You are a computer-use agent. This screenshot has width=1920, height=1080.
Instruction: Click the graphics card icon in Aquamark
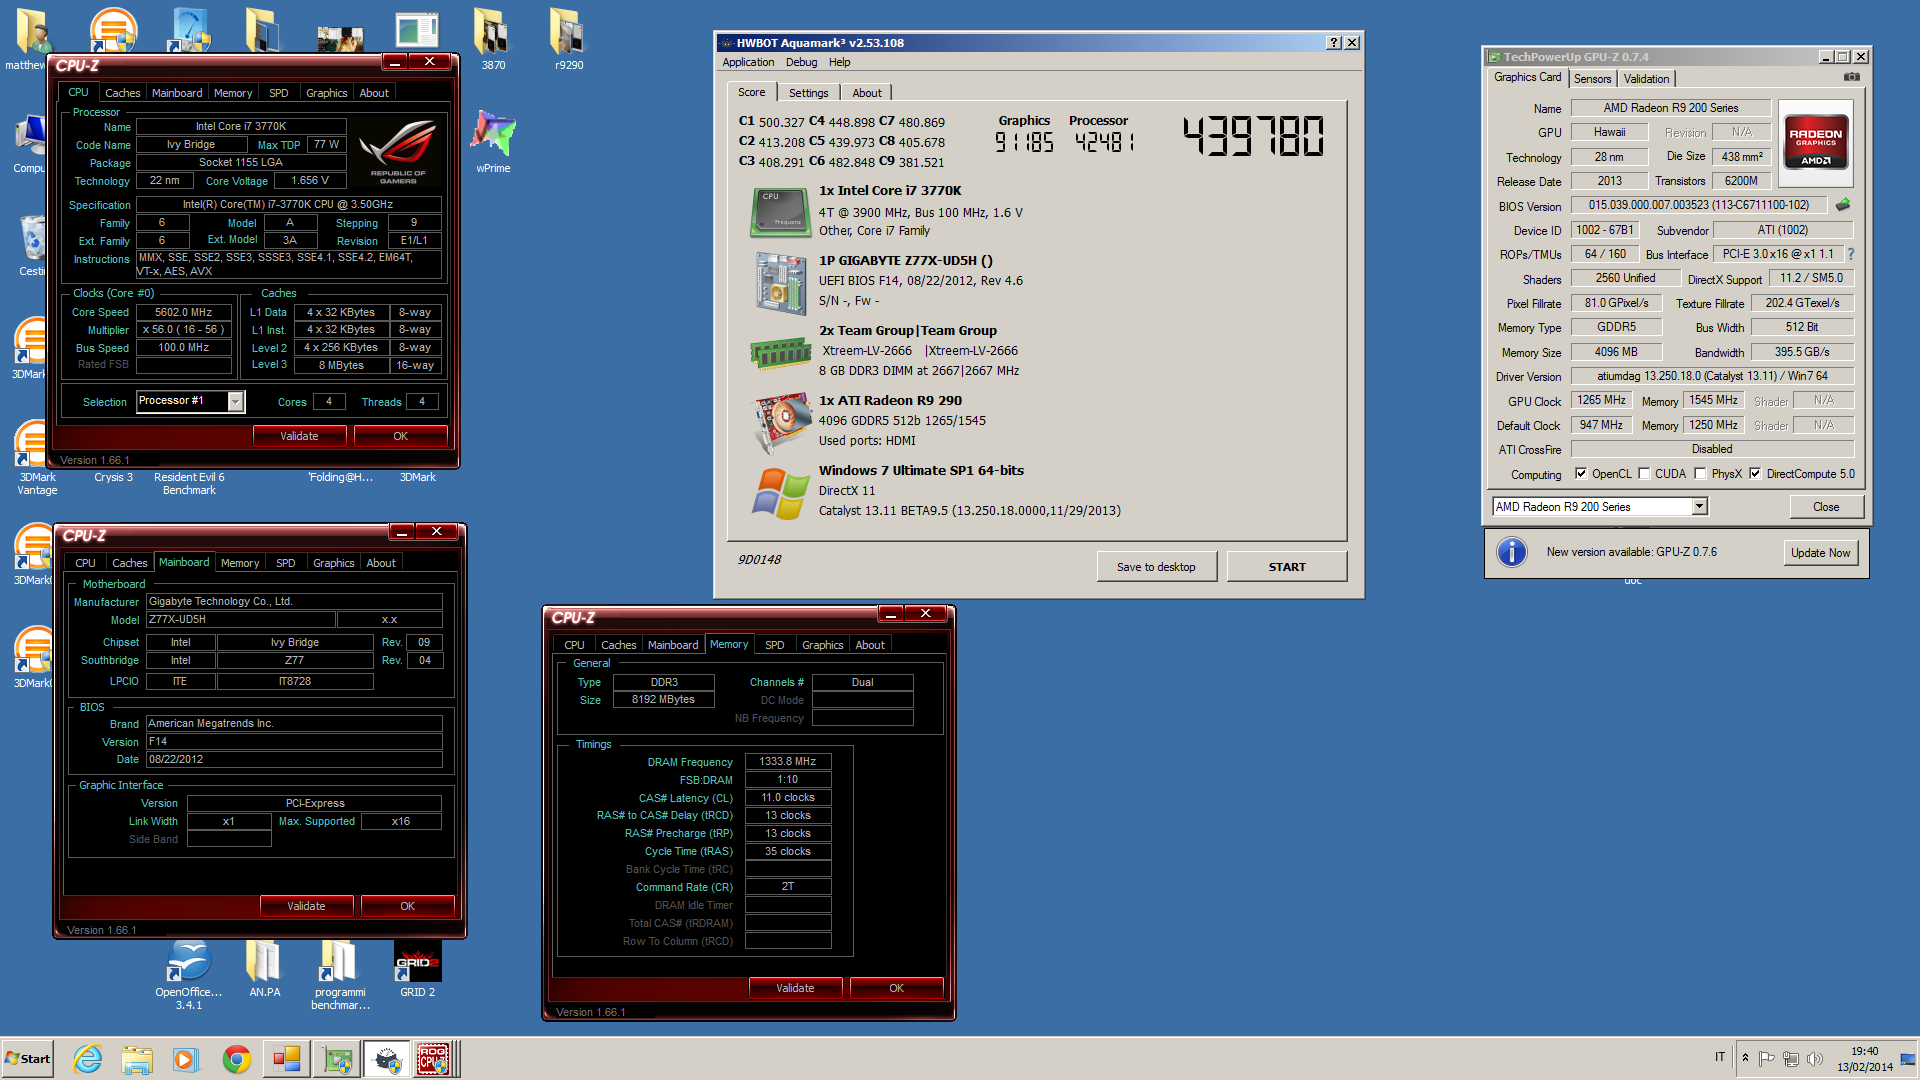tap(780, 421)
